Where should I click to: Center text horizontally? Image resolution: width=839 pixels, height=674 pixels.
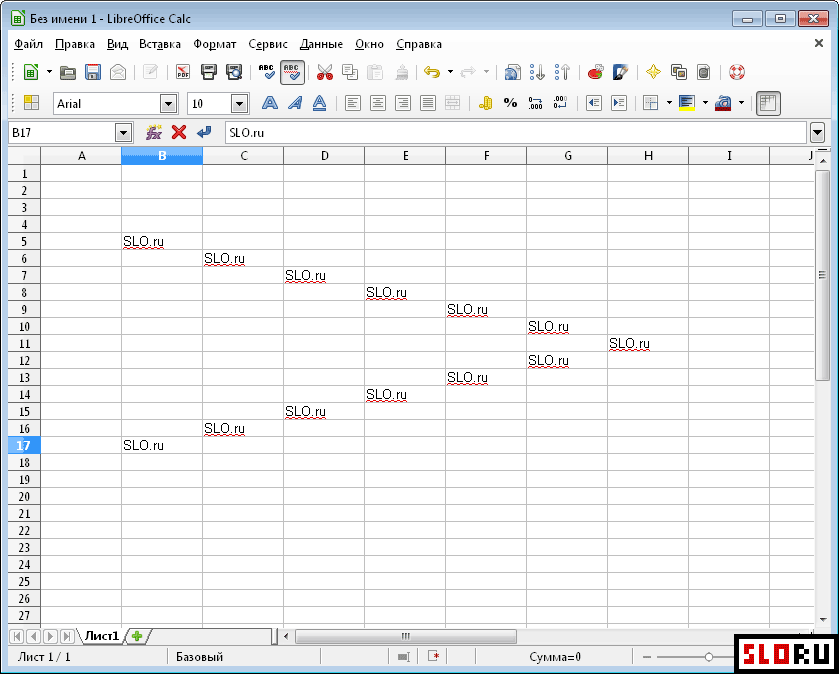[x=378, y=103]
